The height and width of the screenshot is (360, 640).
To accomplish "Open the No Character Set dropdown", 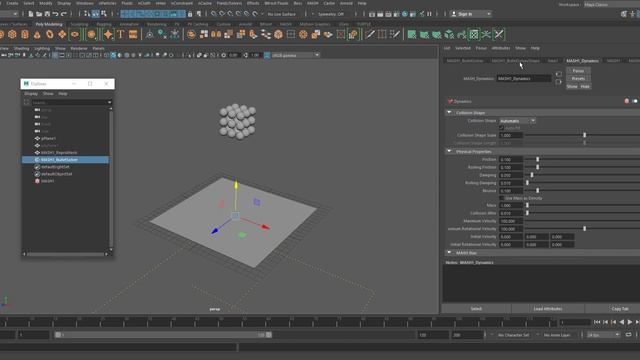I will click(513, 335).
